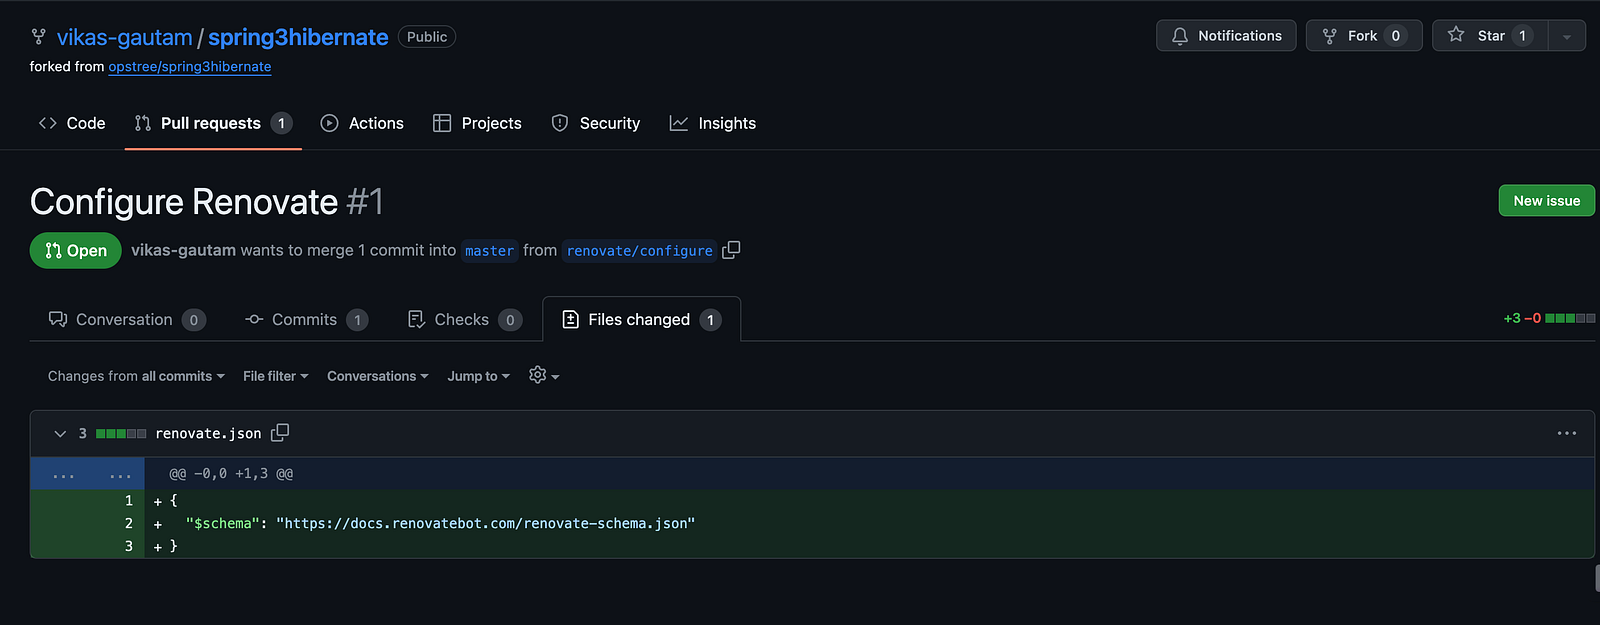The height and width of the screenshot is (625, 1600).
Task: Click the Configure Renovate #1 title
Action: pos(207,202)
